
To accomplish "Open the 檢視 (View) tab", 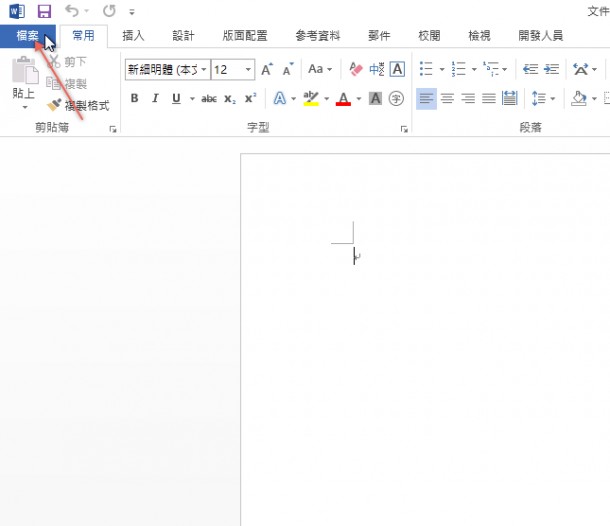I will pyautogui.click(x=479, y=36).
